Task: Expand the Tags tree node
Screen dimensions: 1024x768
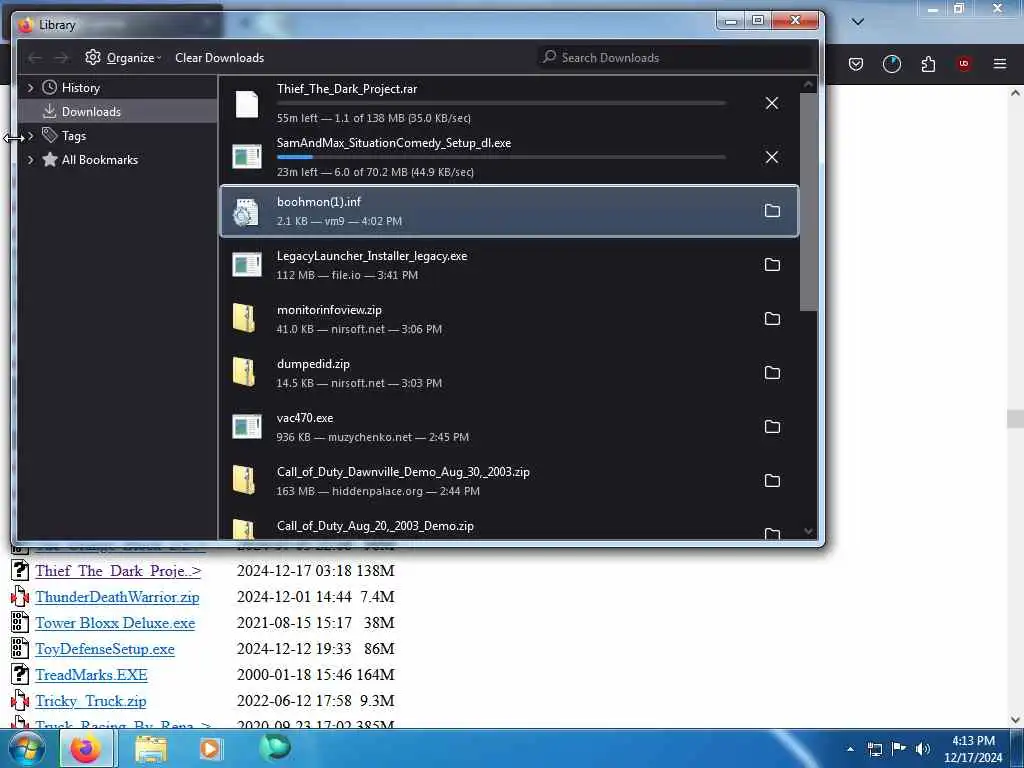Action: (x=30, y=136)
